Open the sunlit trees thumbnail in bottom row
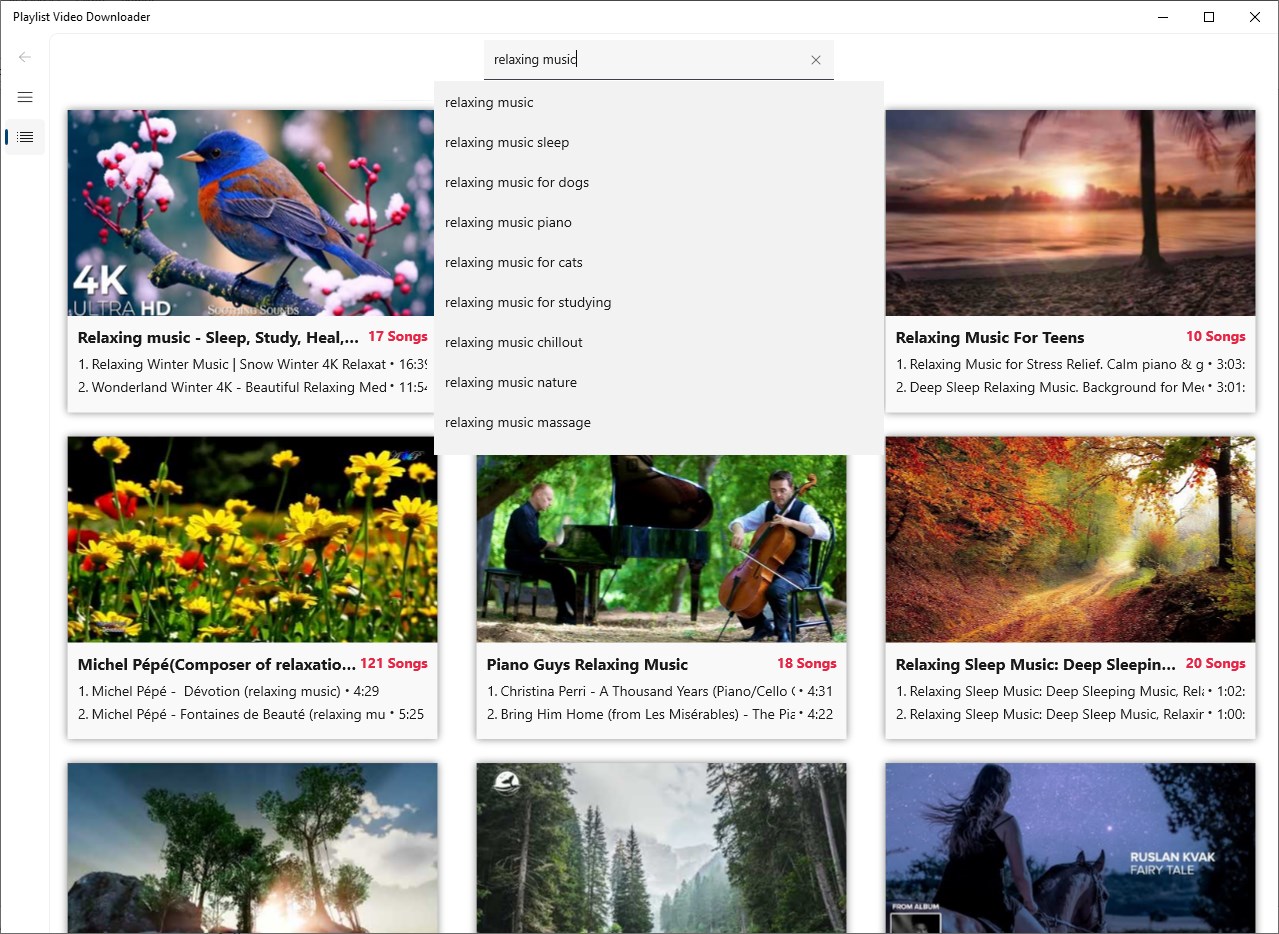Viewport: 1279px width, 934px height. [252, 848]
